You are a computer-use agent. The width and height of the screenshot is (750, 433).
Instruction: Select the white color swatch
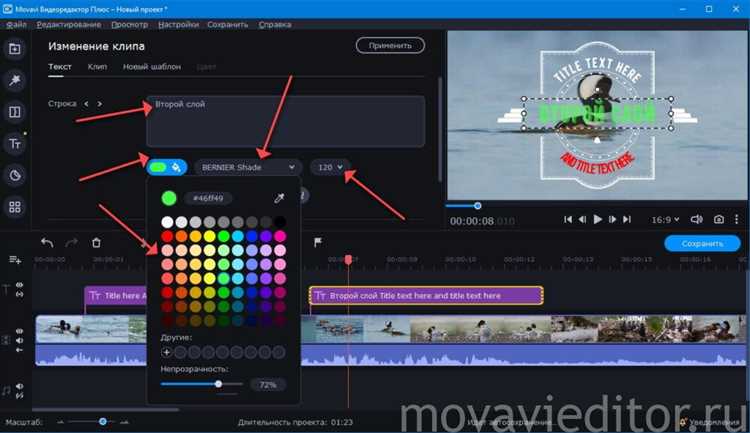click(167, 222)
